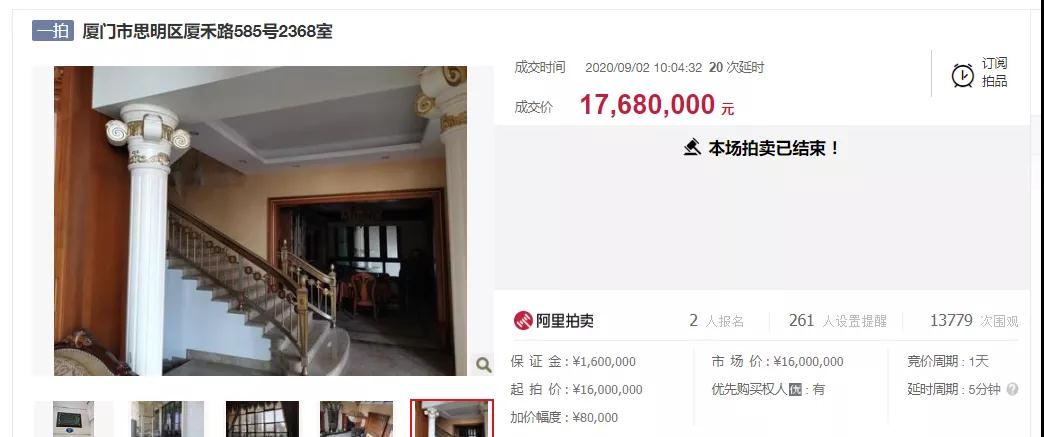1044x437 pixels.
Task: Select the second thumbnail image
Action: (x=167, y=418)
